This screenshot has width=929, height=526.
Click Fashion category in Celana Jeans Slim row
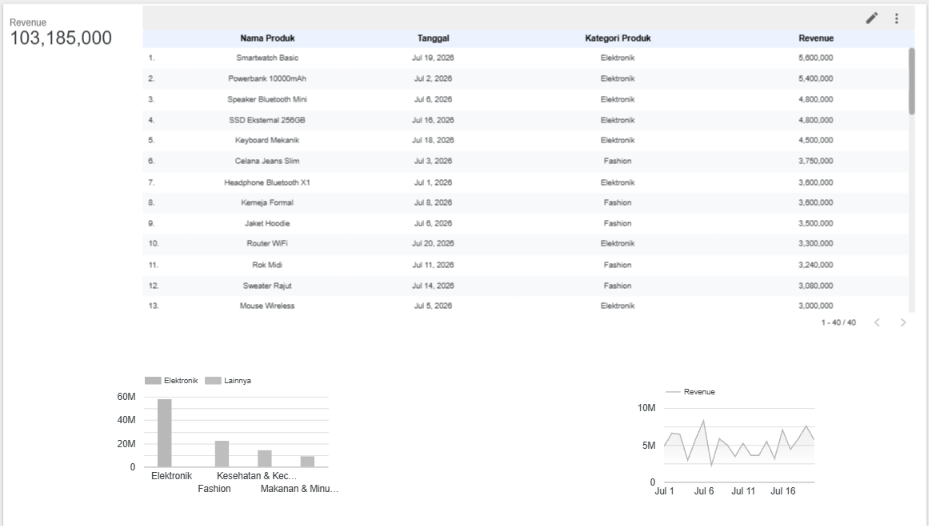pos(617,161)
